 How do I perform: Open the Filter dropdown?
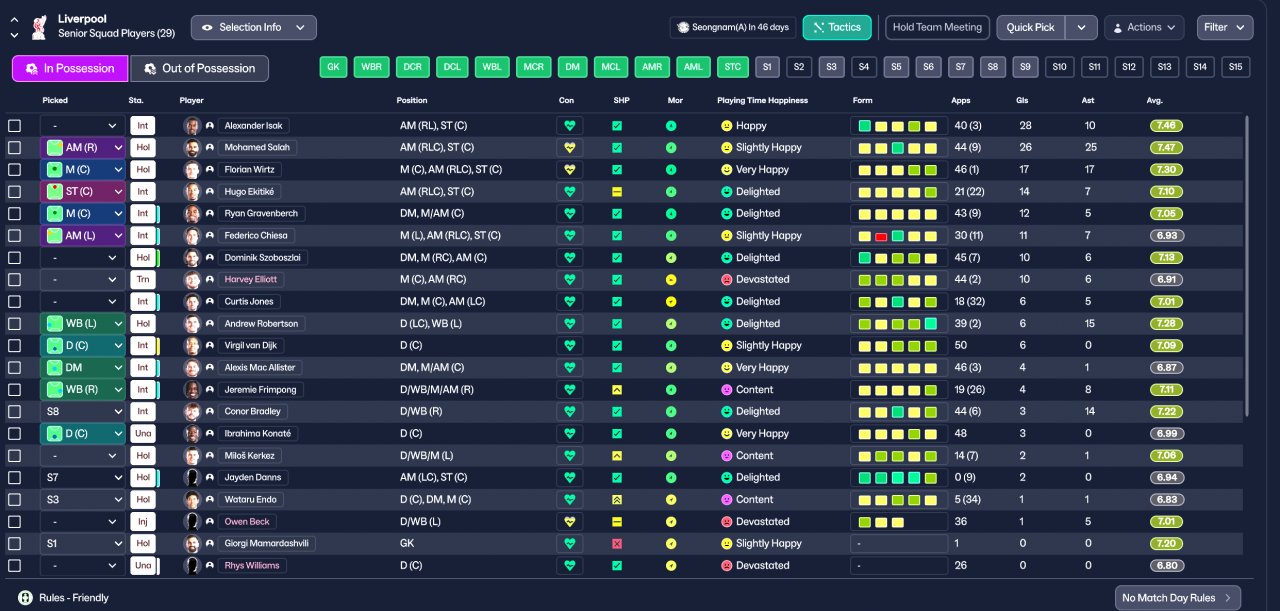point(1225,28)
